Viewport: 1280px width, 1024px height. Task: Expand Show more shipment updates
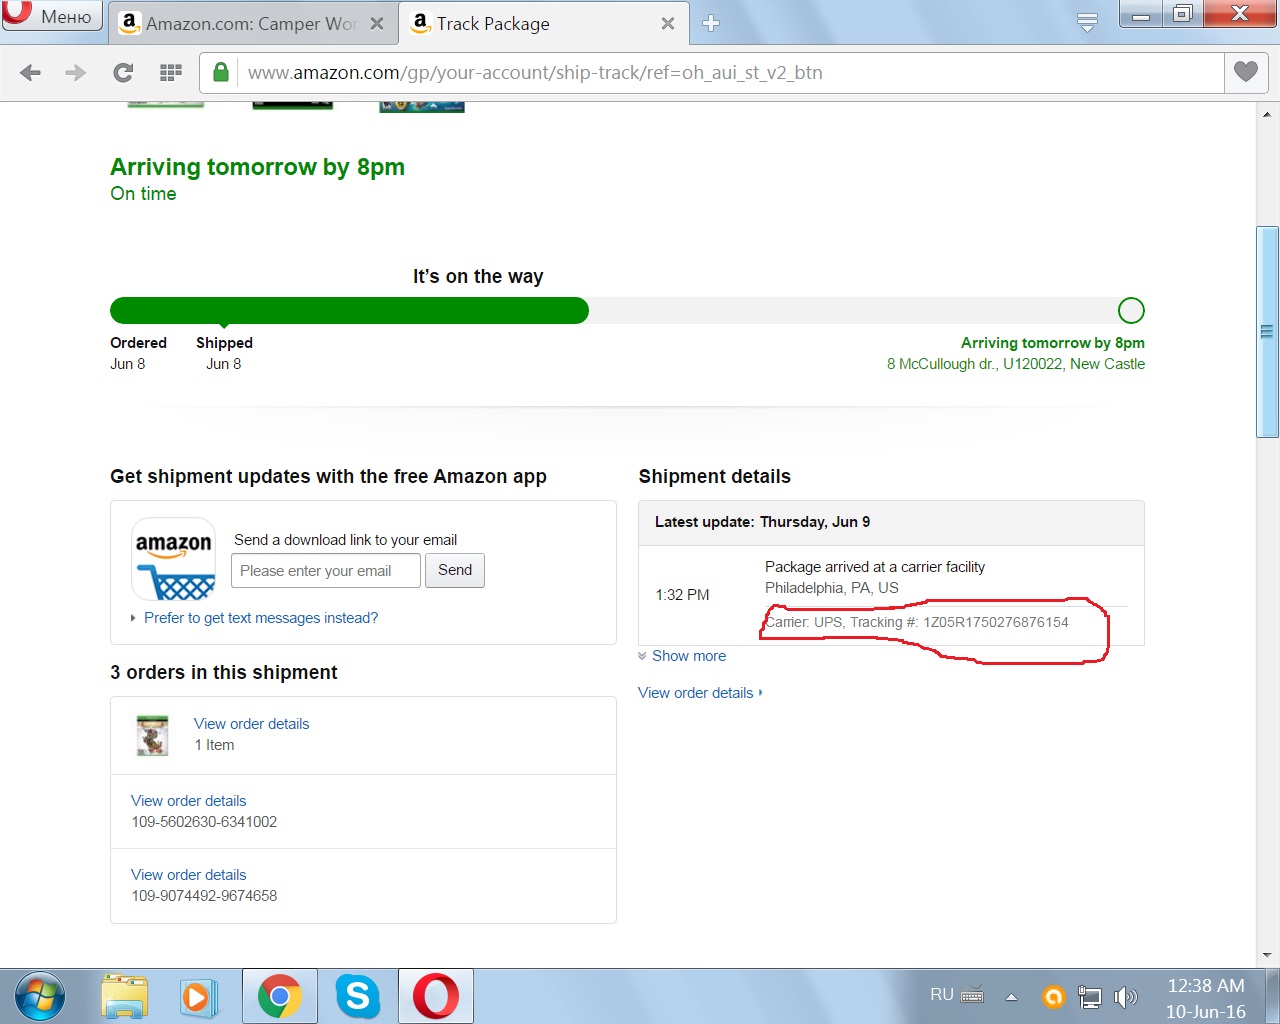(689, 656)
